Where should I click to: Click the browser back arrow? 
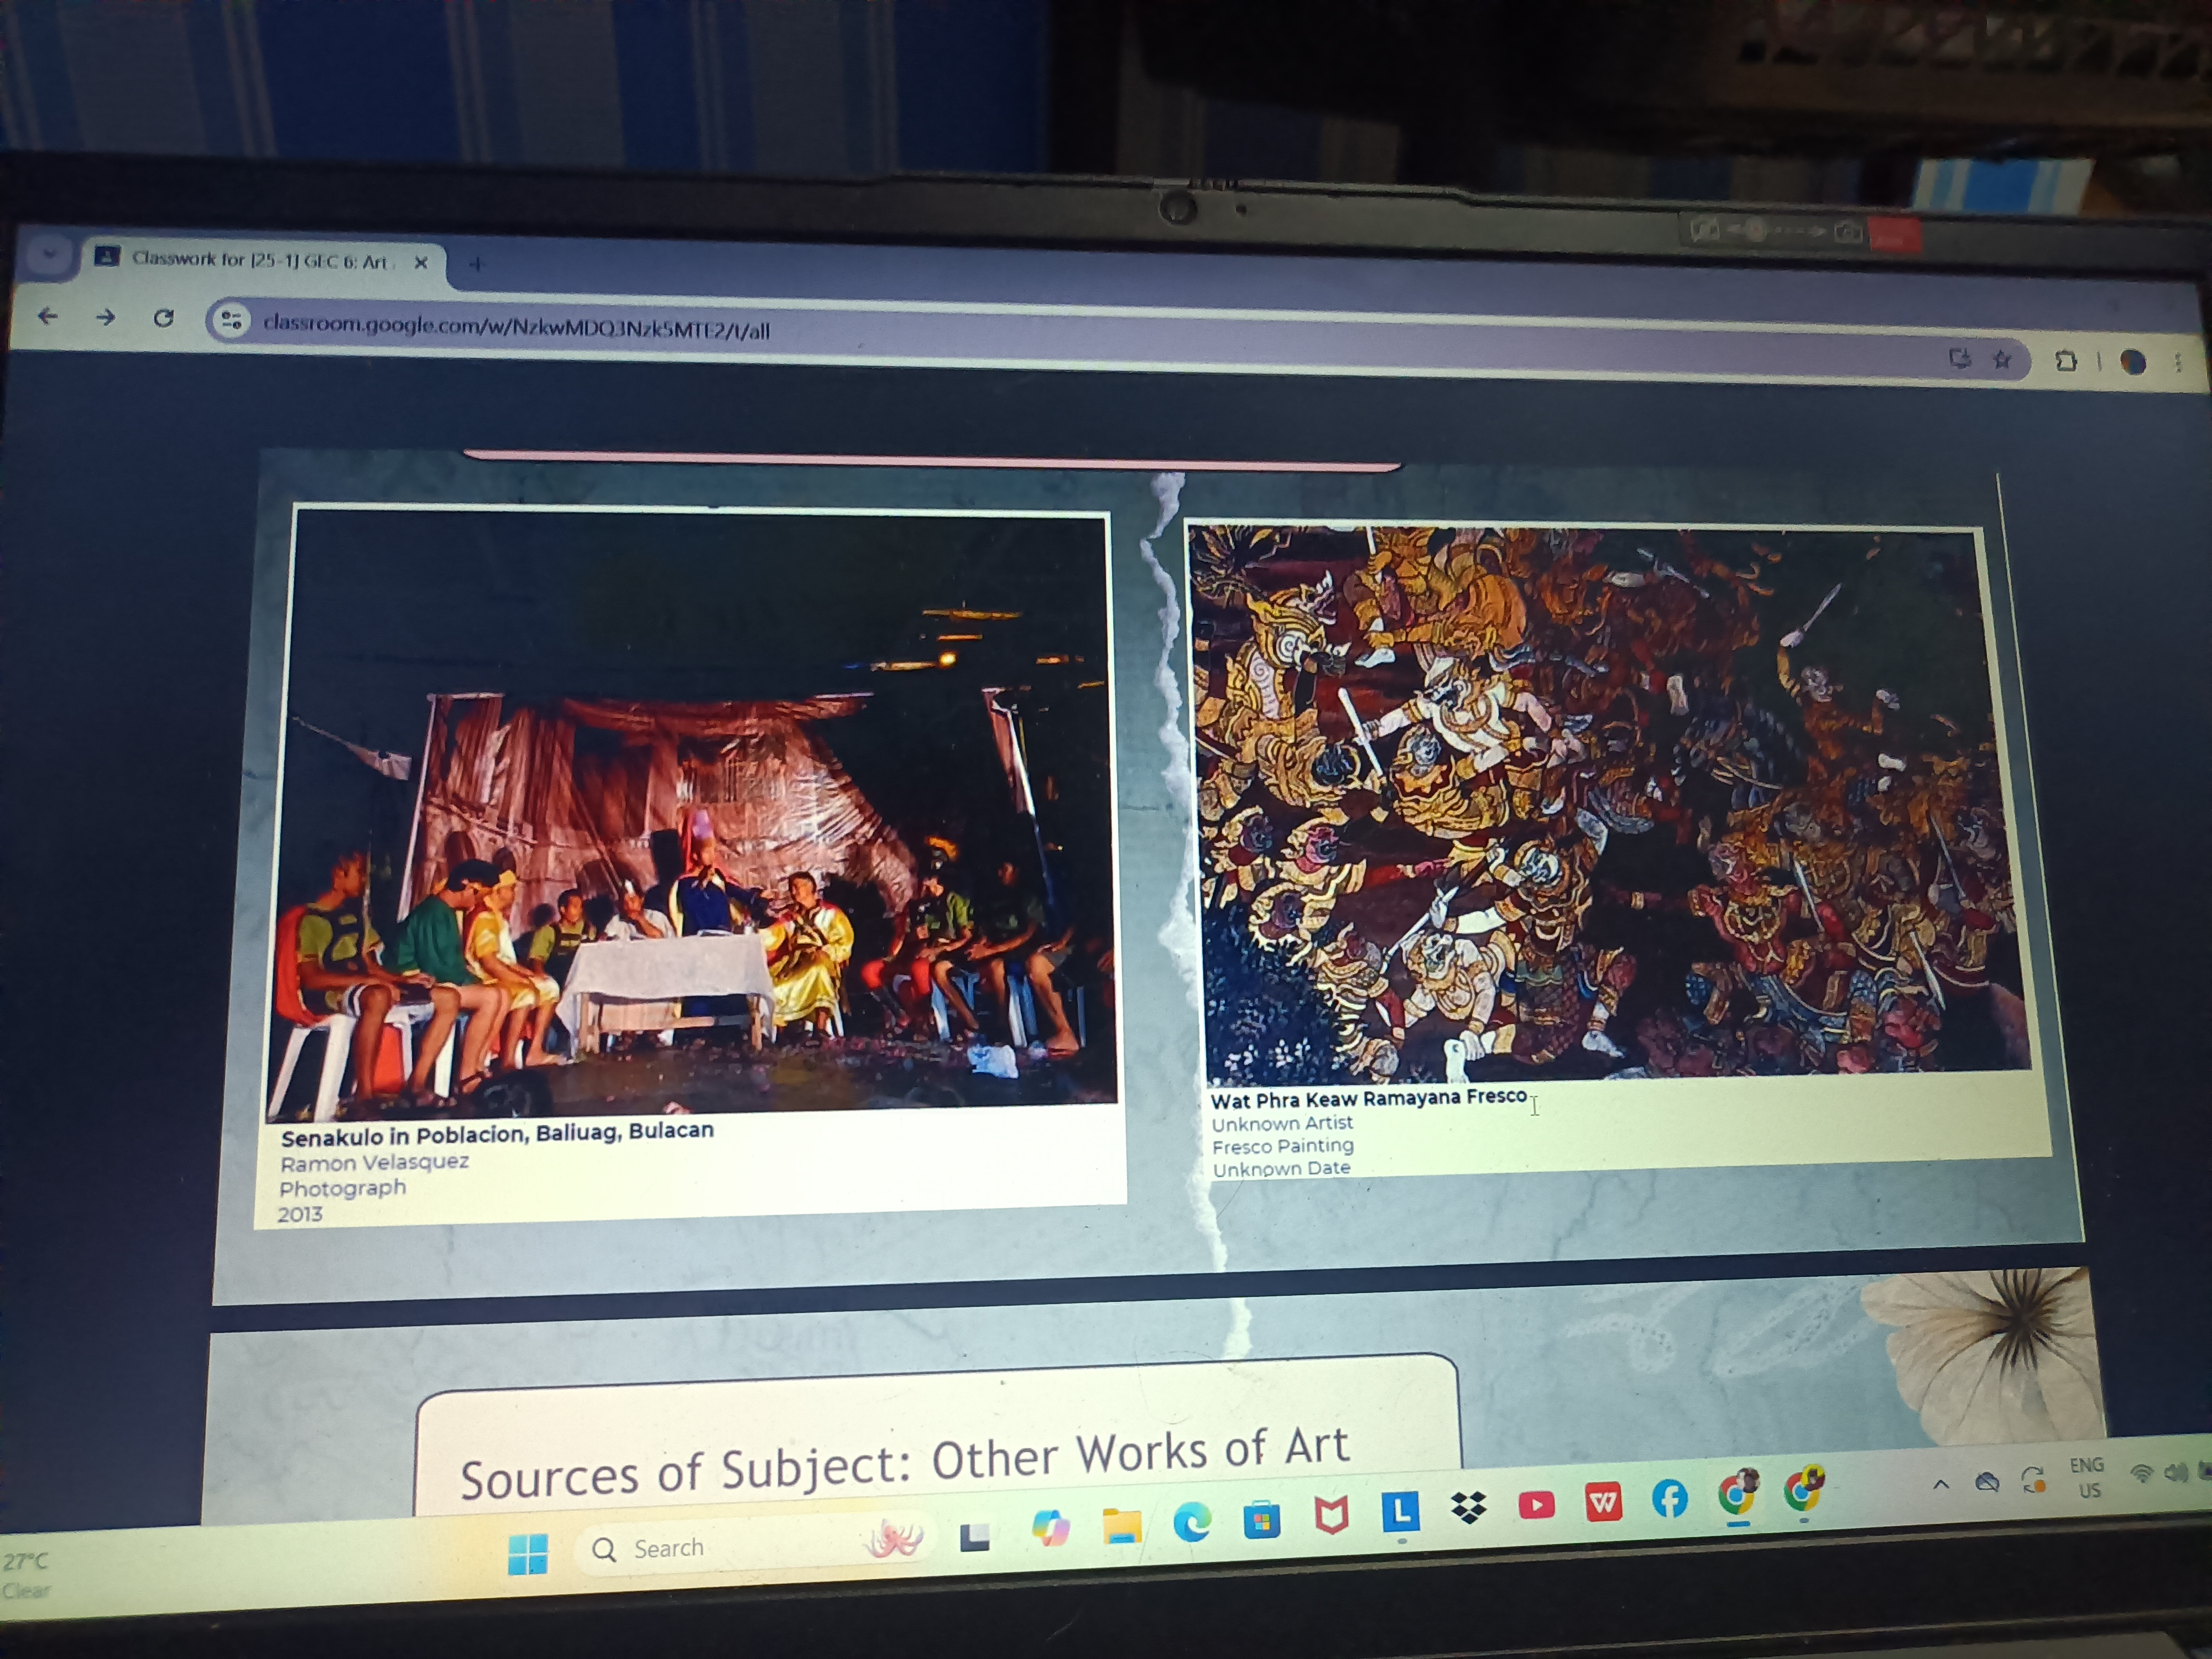pyautogui.click(x=47, y=317)
